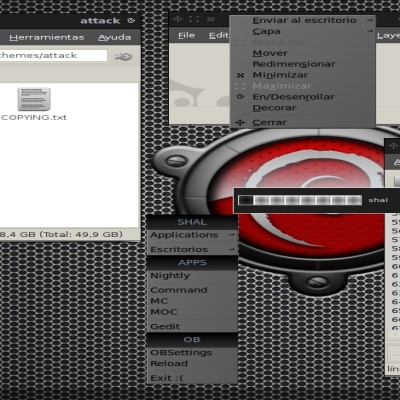Select the COPYING.txt file icon
Screen dimensions: 400x400
click(x=34, y=99)
